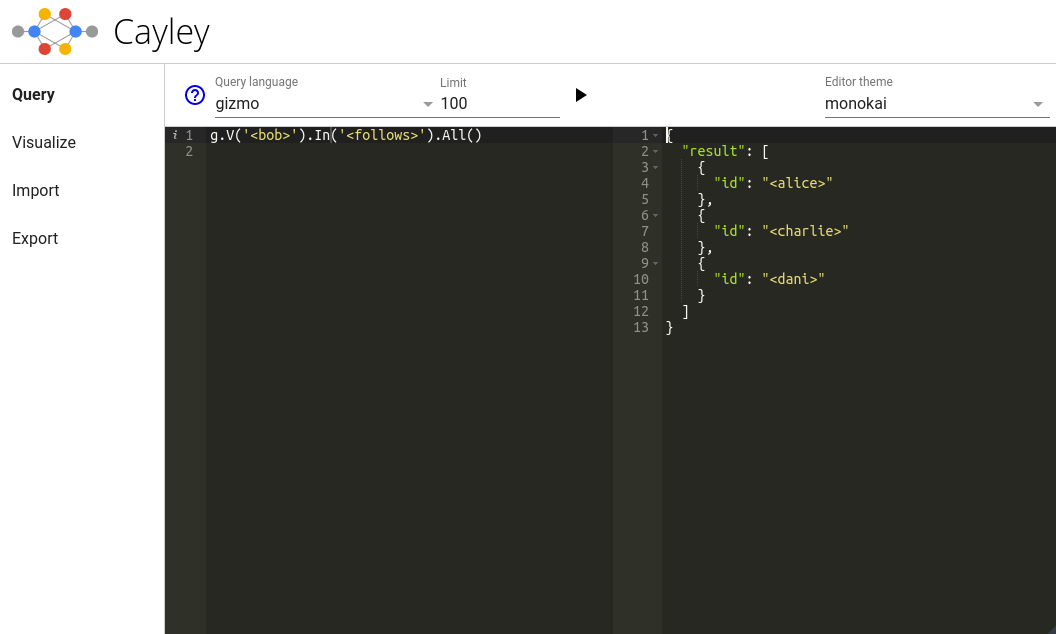Click '<follows>' string in the query
The width and height of the screenshot is (1056, 634).
pos(382,135)
